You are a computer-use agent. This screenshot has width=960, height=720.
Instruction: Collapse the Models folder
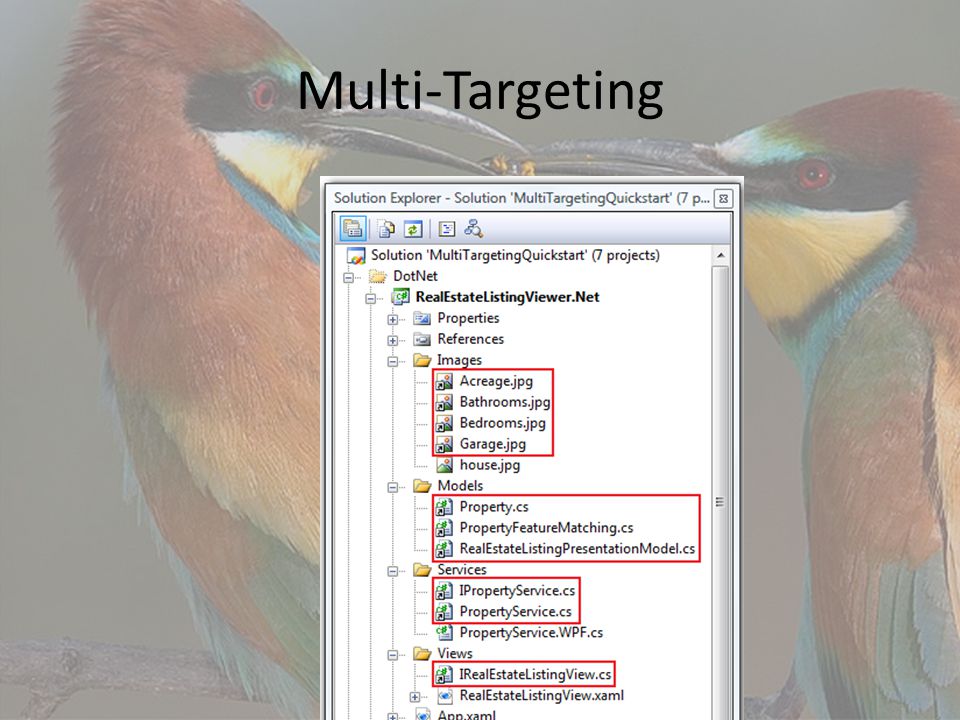(392, 487)
